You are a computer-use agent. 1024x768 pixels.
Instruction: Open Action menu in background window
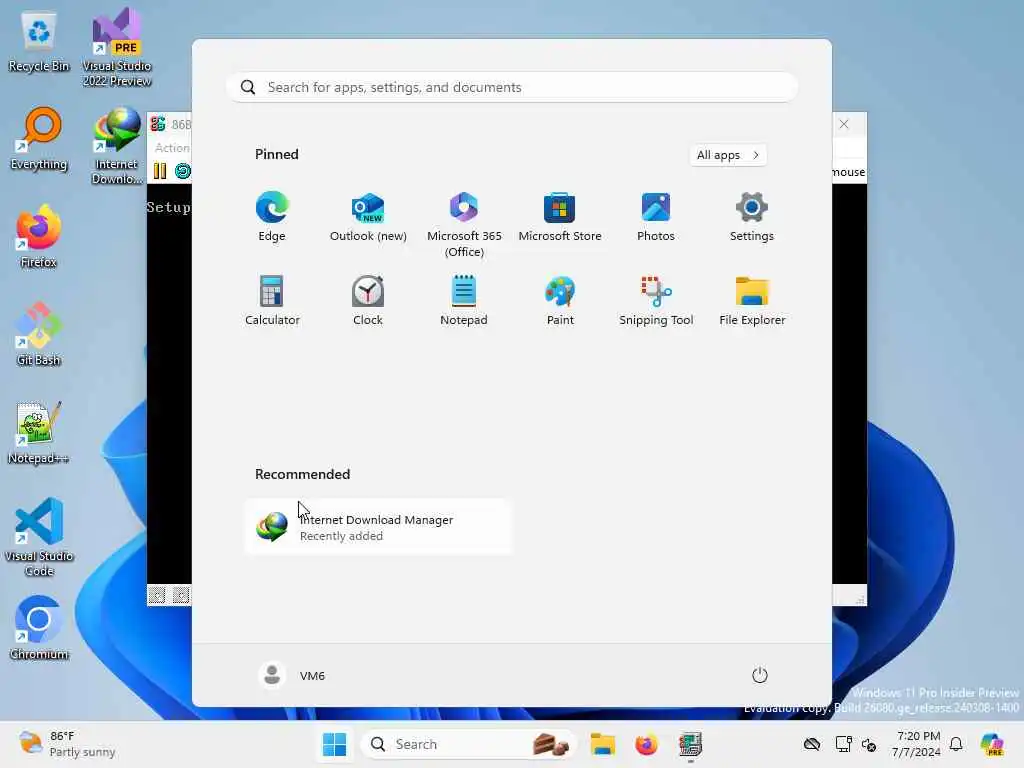172,148
